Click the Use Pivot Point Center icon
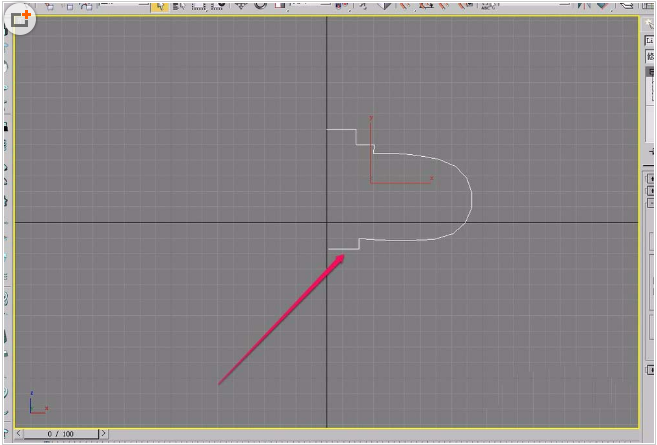 point(344,6)
